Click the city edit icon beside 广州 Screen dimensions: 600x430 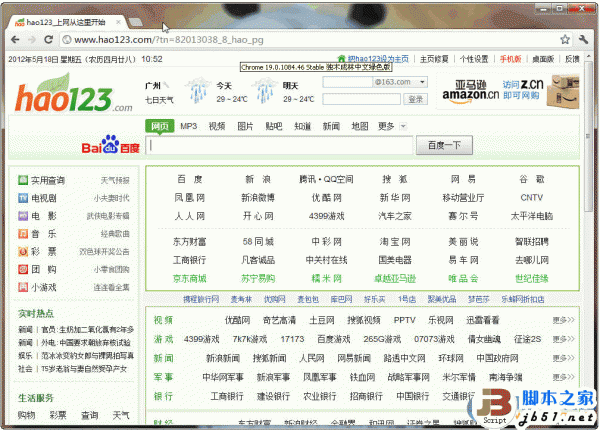pyautogui.click(x=166, y=85)
